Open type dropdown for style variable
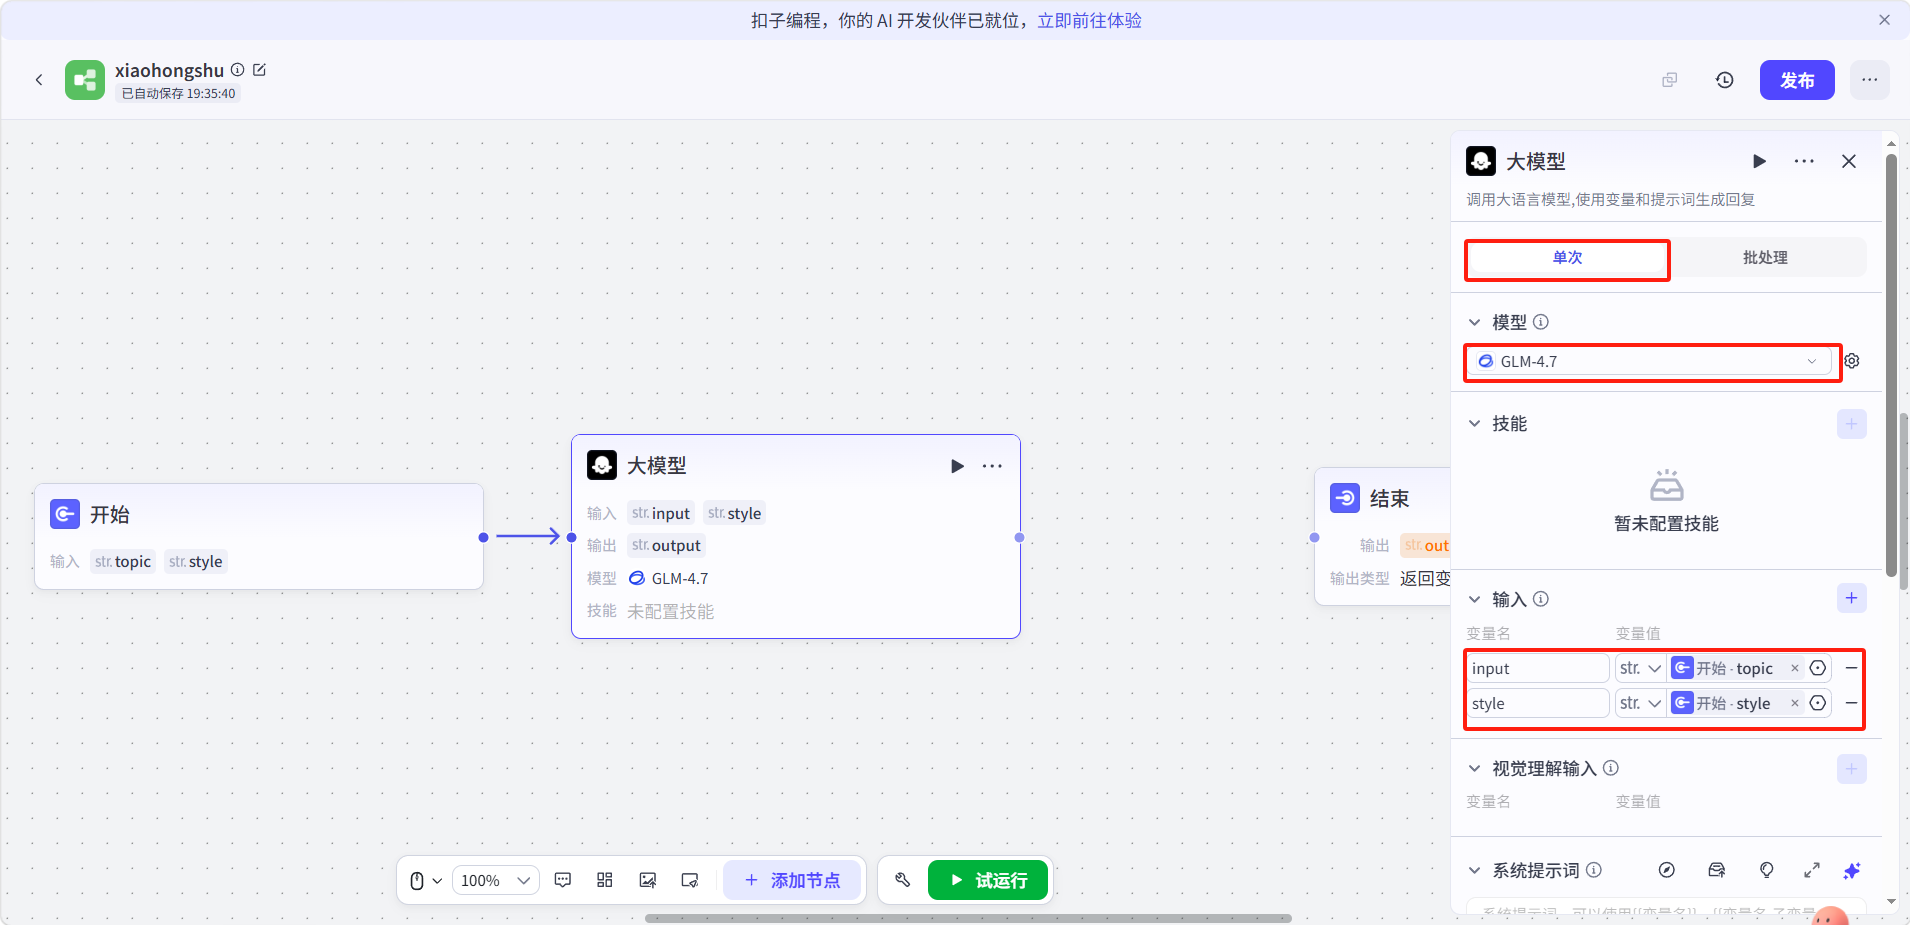The height and width of the screenshot is (925, 1910). [x=1640, y=703]
